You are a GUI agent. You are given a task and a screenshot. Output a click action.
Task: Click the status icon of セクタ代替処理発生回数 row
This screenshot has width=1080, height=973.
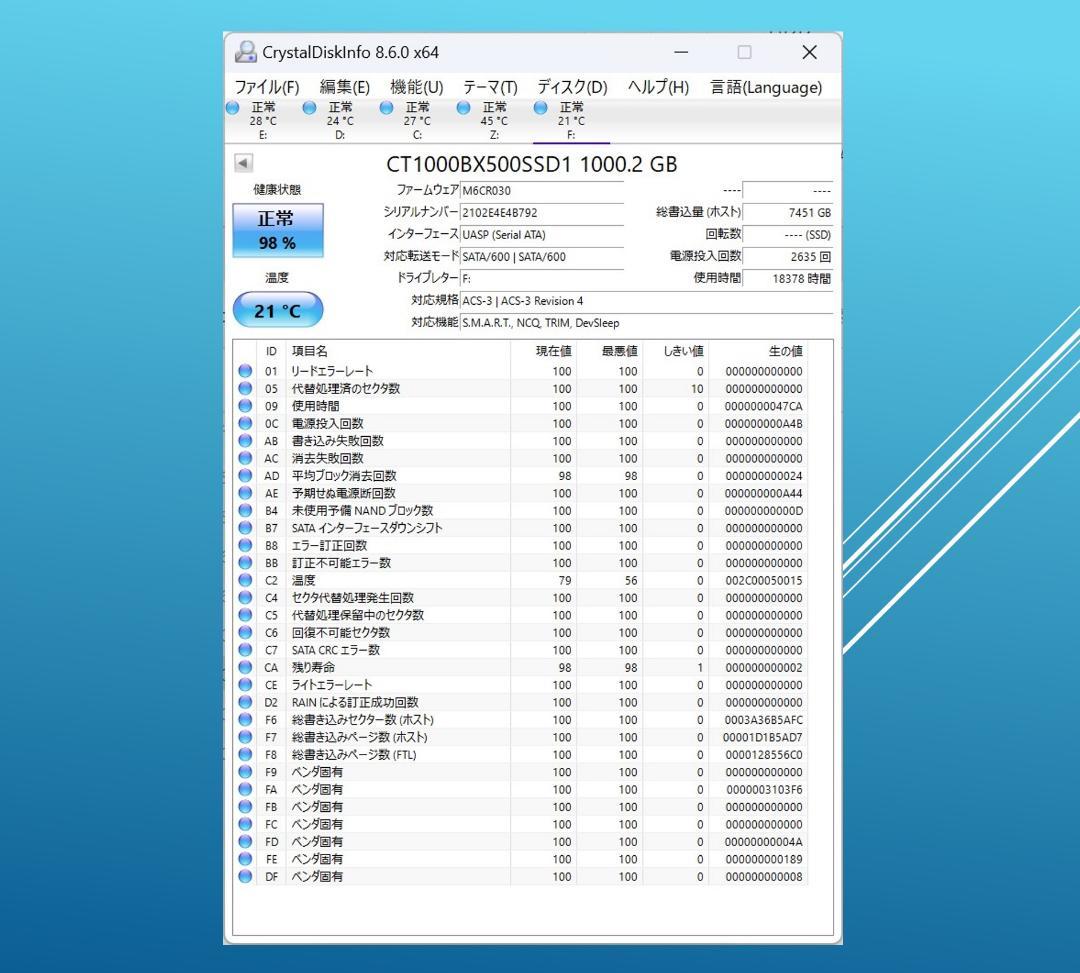tap(245, 597)
